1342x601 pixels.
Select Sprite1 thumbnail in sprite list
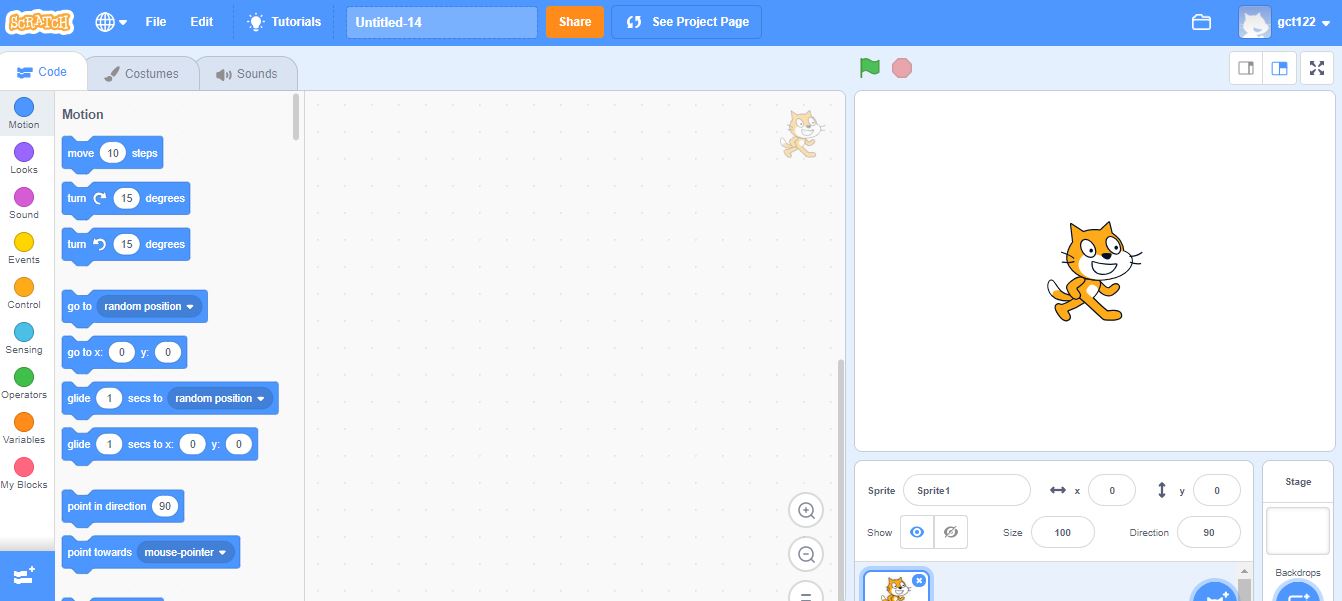point(896,586)
